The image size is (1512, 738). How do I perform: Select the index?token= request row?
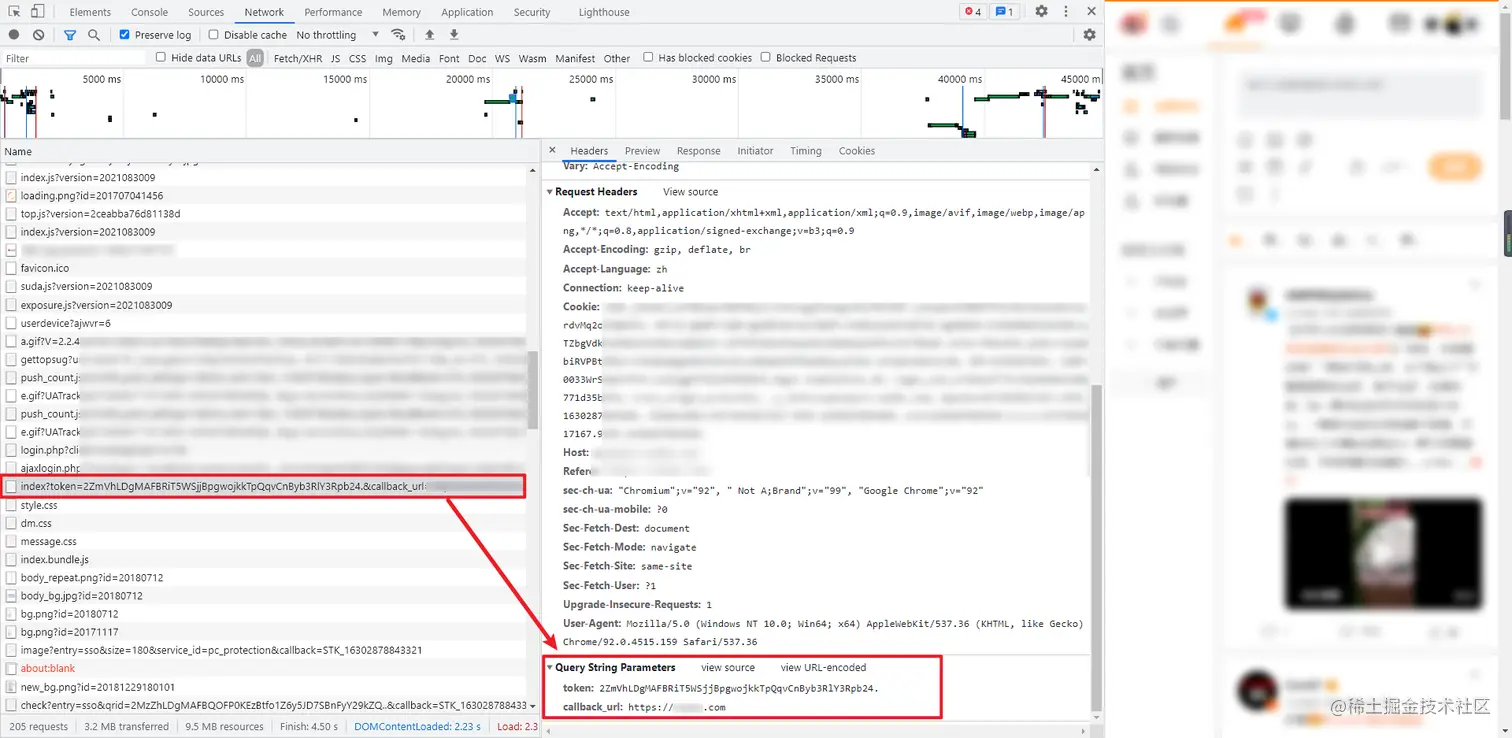tap(264, 487)
